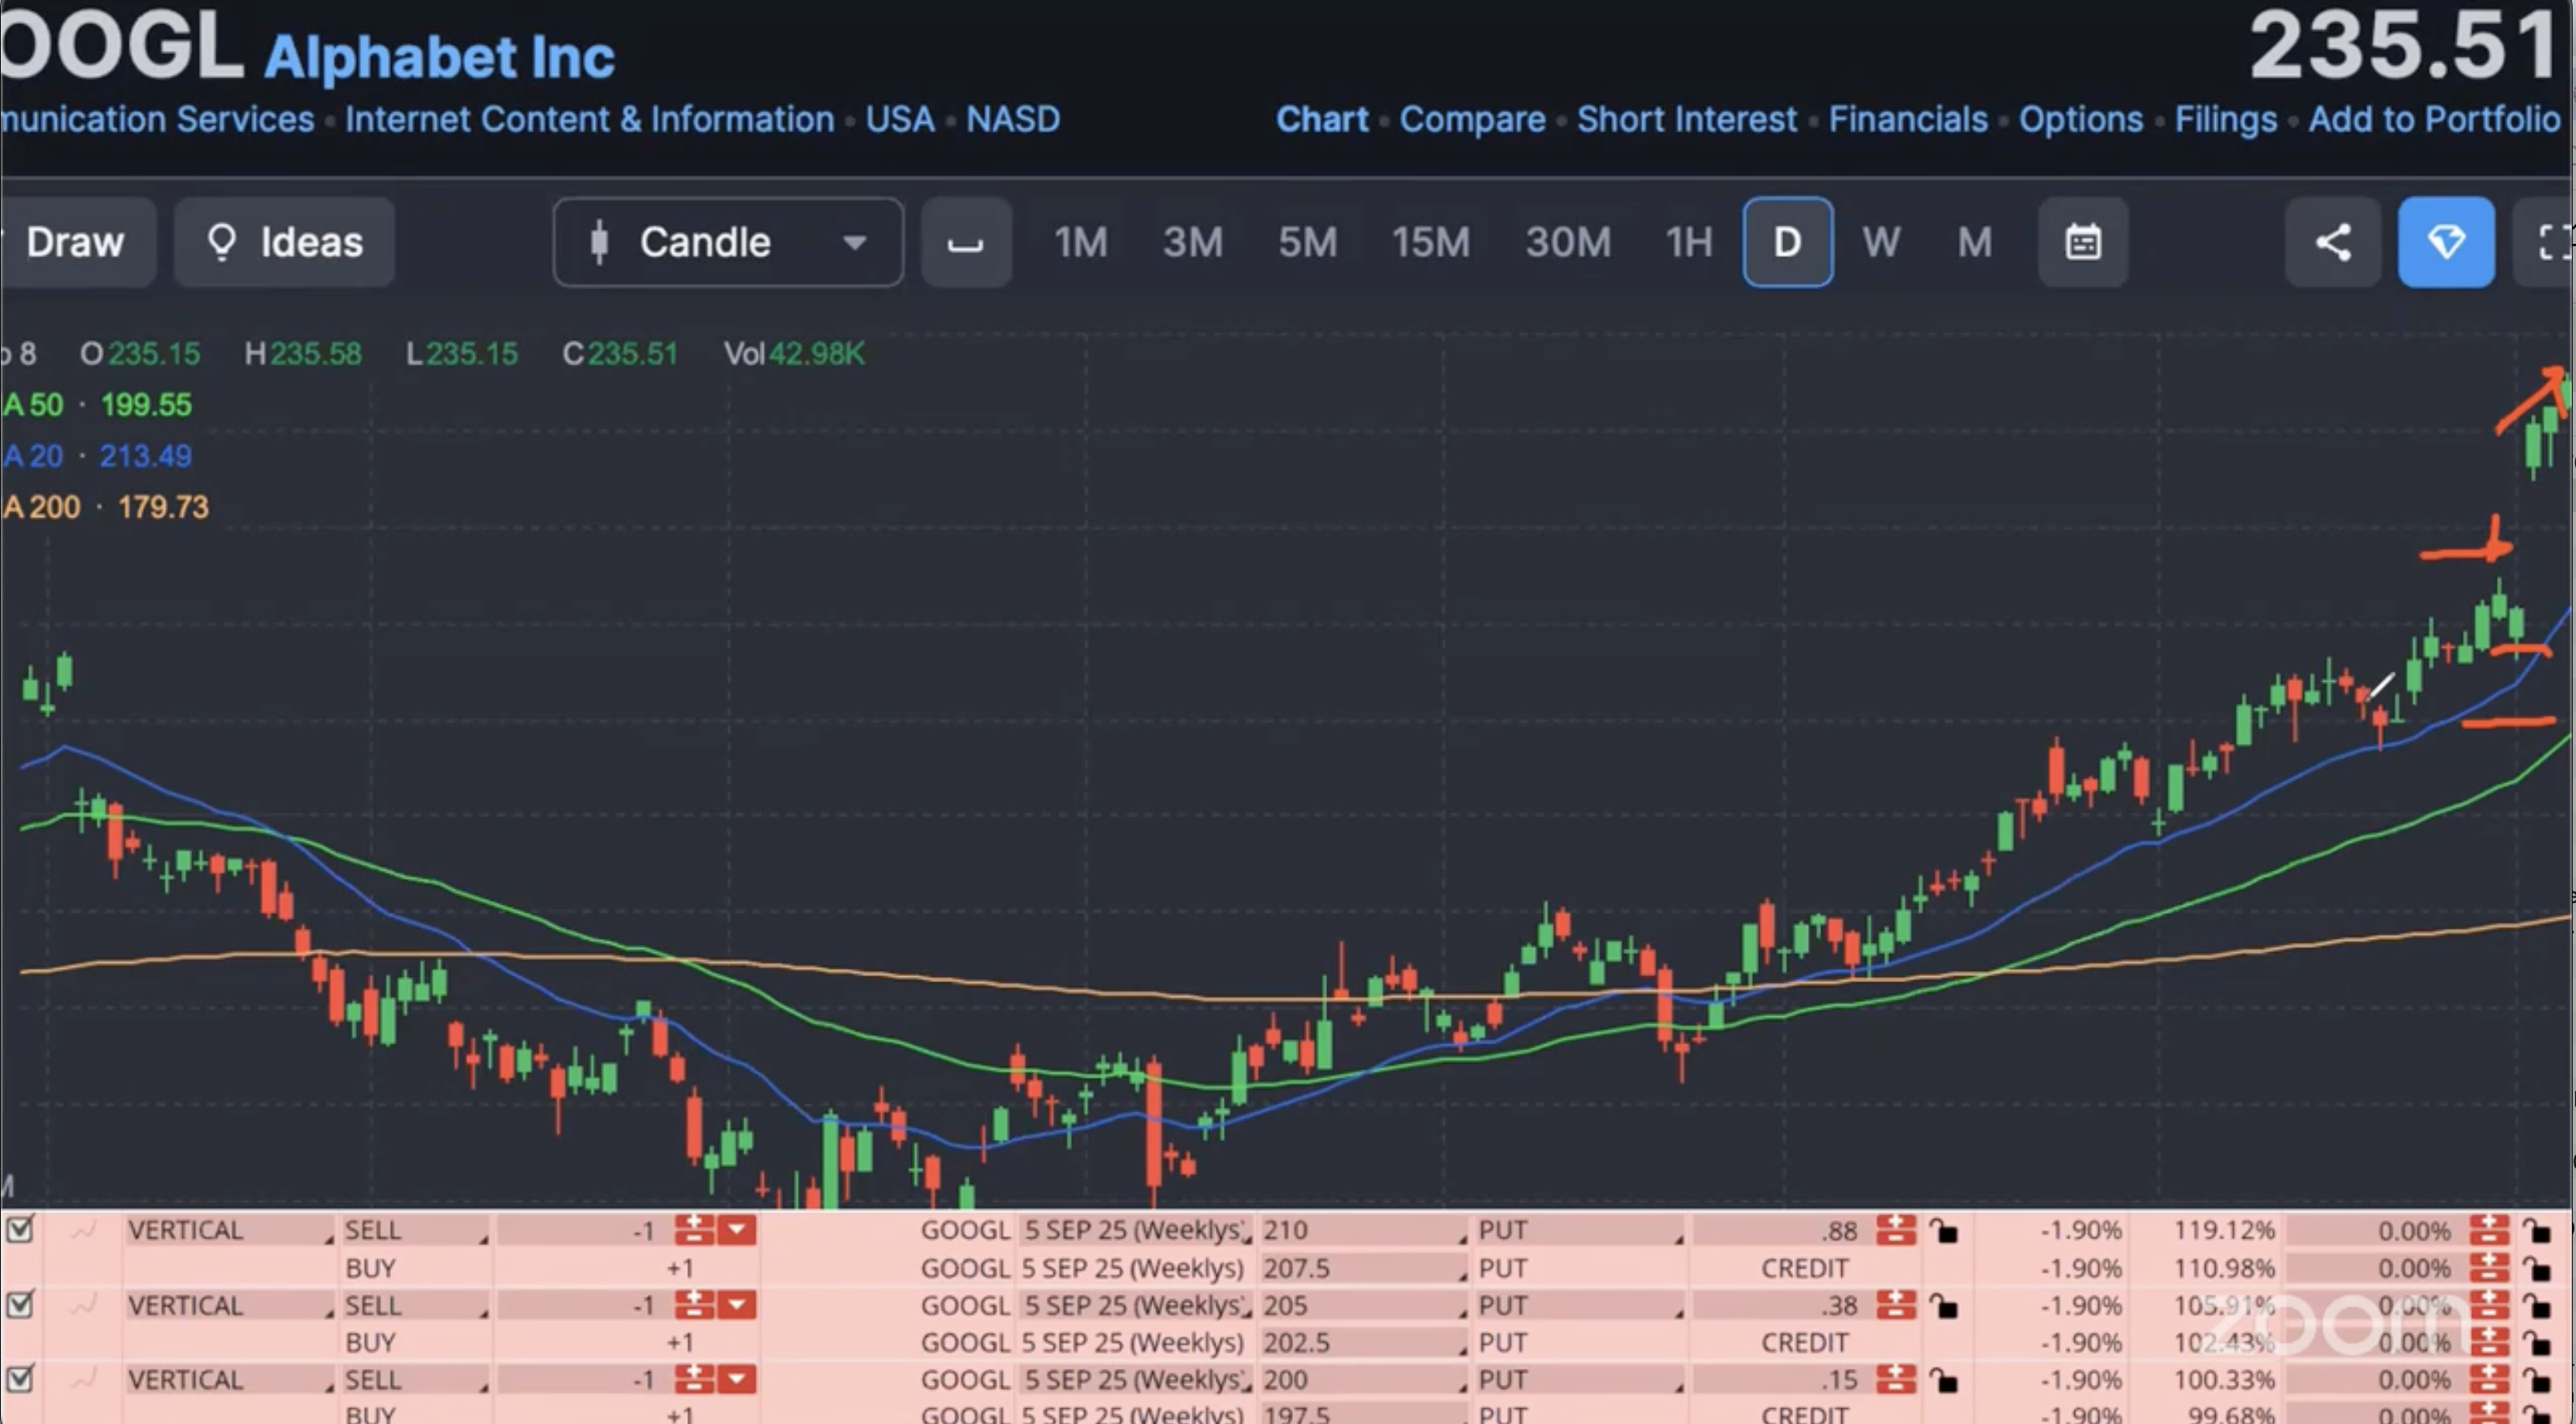2576x1424 pixels.
Task: Open the Candle chart type dropdown
Action: click(x=728, y=242)
